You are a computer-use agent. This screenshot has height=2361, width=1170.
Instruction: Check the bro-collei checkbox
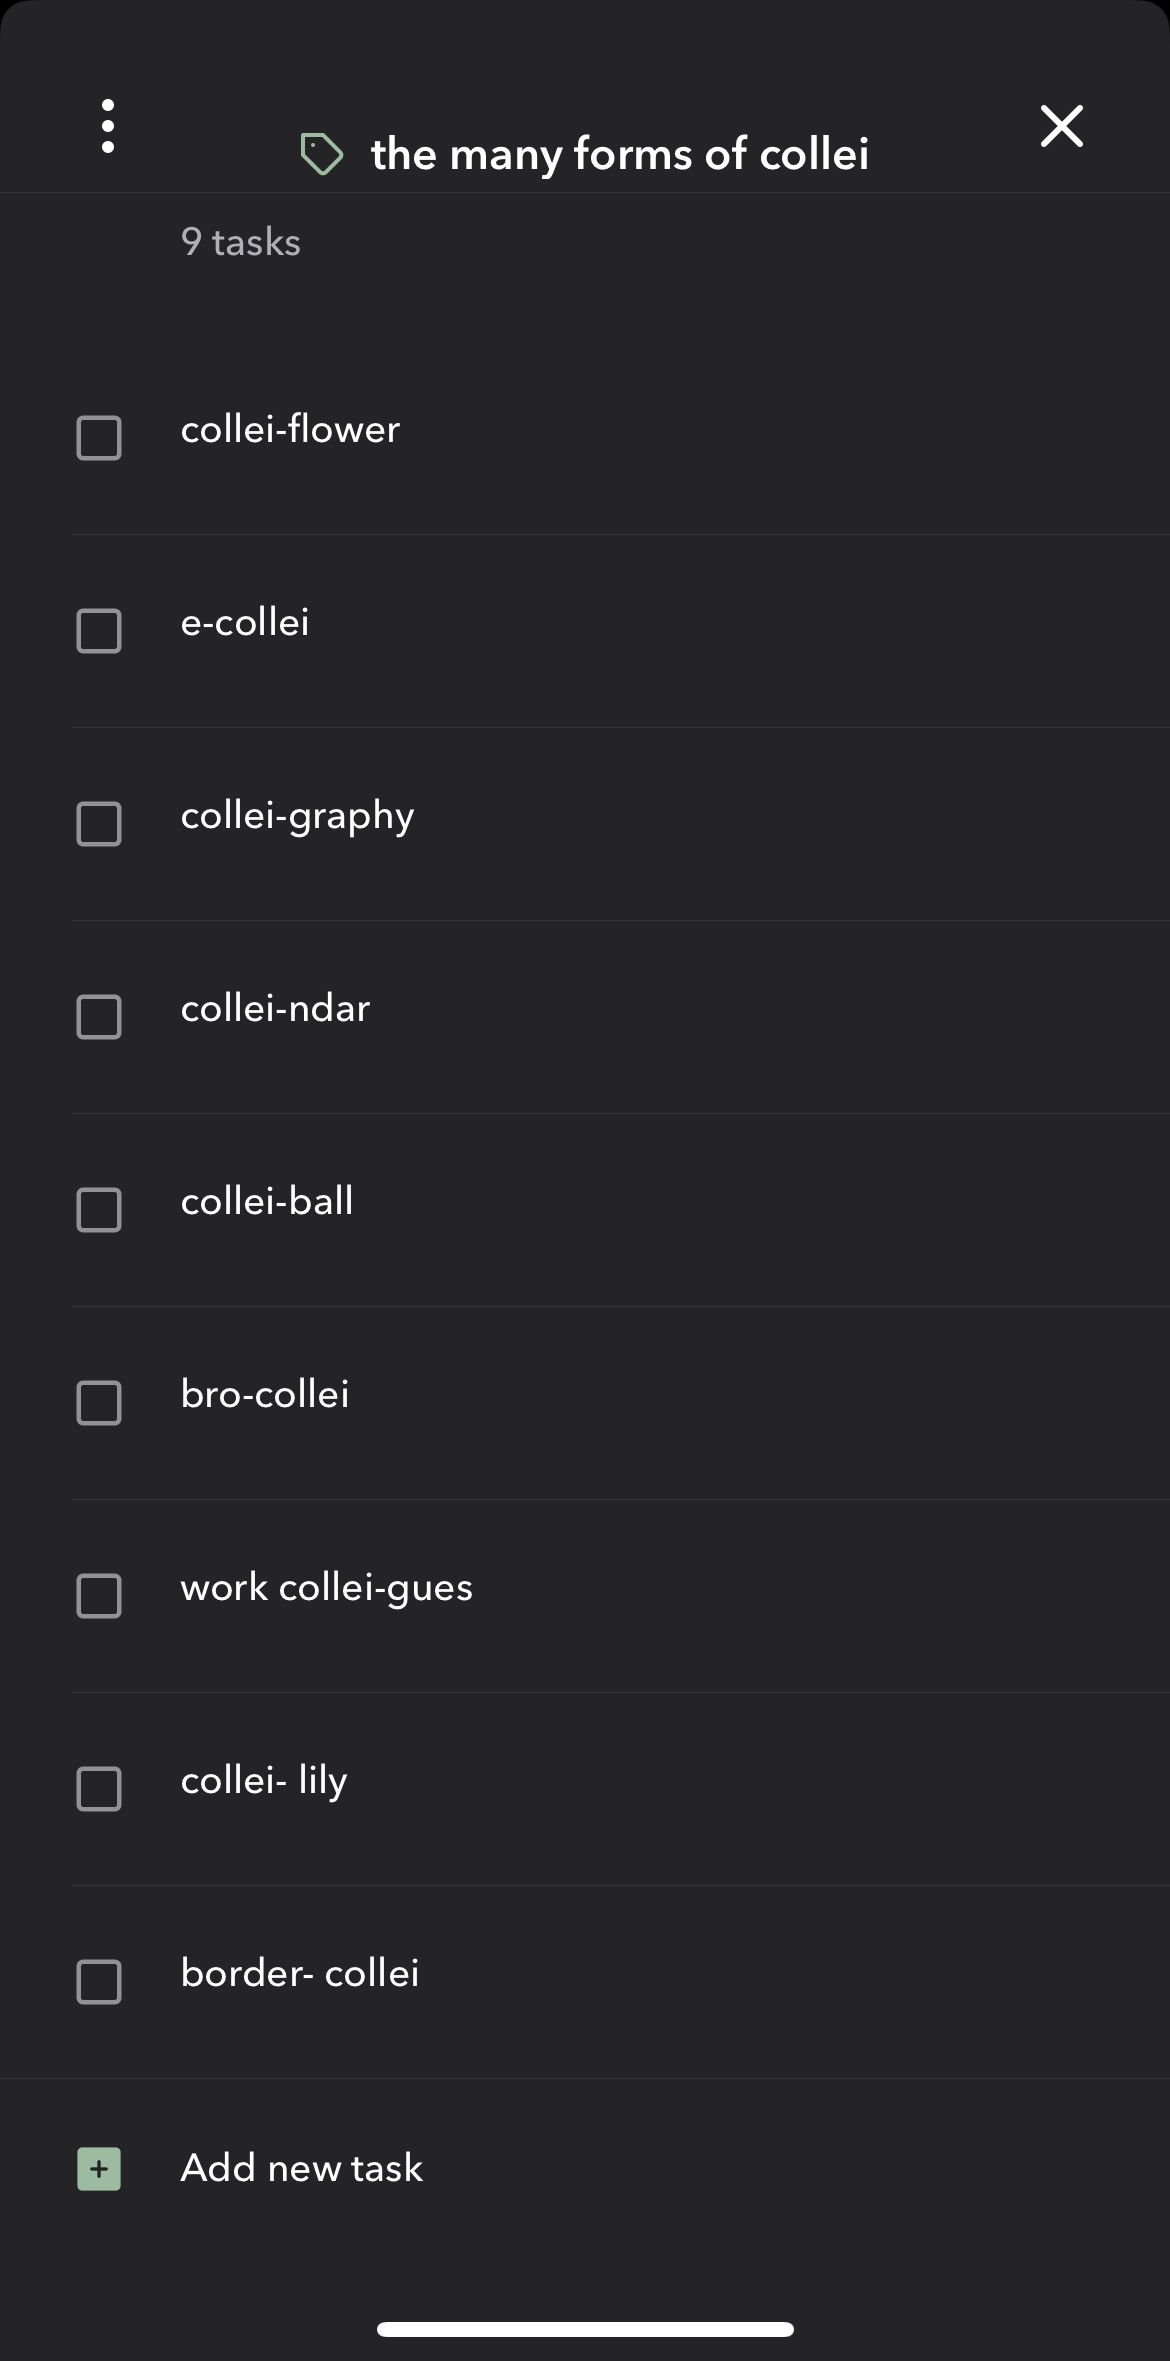tap(99, 1403)
